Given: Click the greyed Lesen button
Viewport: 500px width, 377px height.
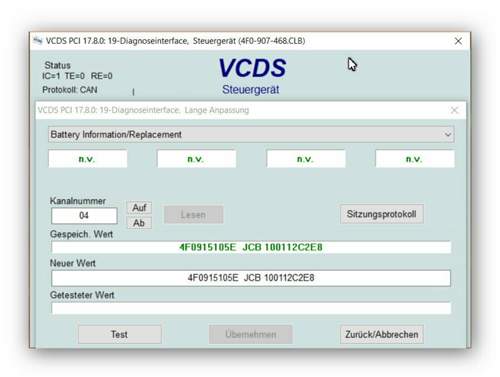Looking at the screenshot, I should [x=193, y=215].
